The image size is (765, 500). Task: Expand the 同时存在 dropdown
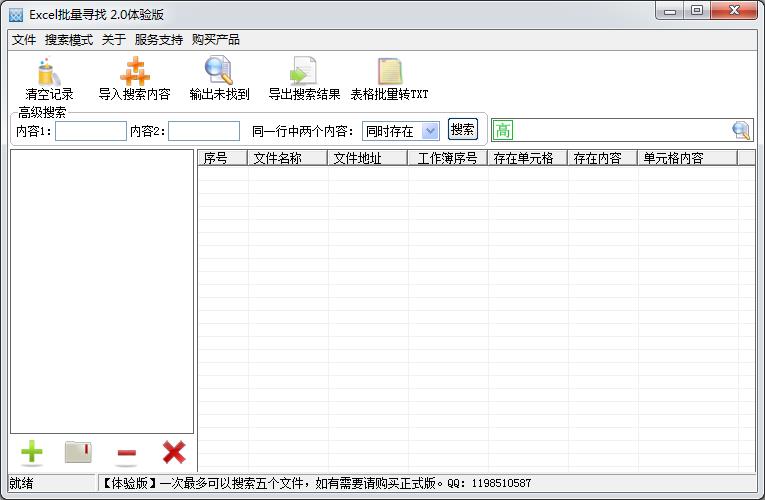[x=430, y=131]
